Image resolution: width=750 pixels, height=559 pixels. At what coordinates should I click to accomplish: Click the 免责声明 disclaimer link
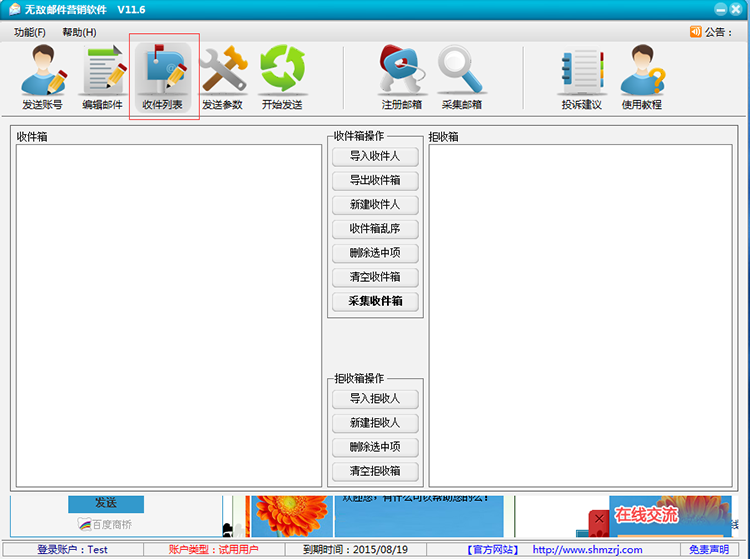pyautogui.click(x=709, y=550)
